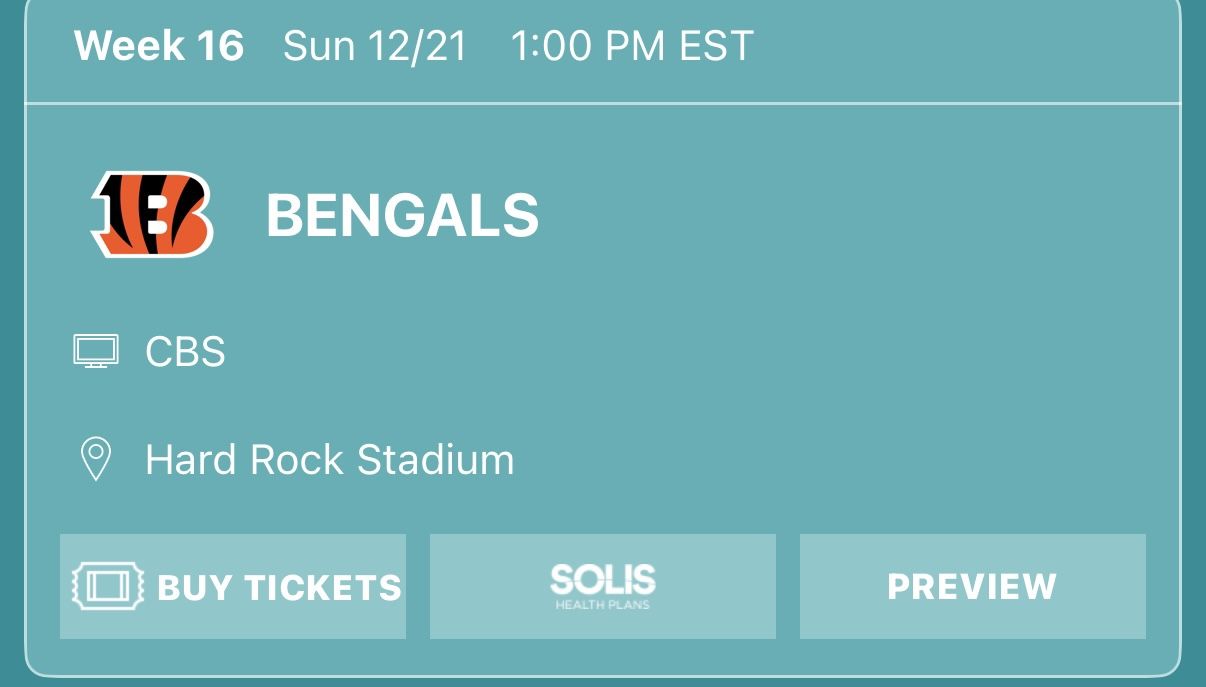Click the BENGALS opponent name

click(x=400, y=213)
